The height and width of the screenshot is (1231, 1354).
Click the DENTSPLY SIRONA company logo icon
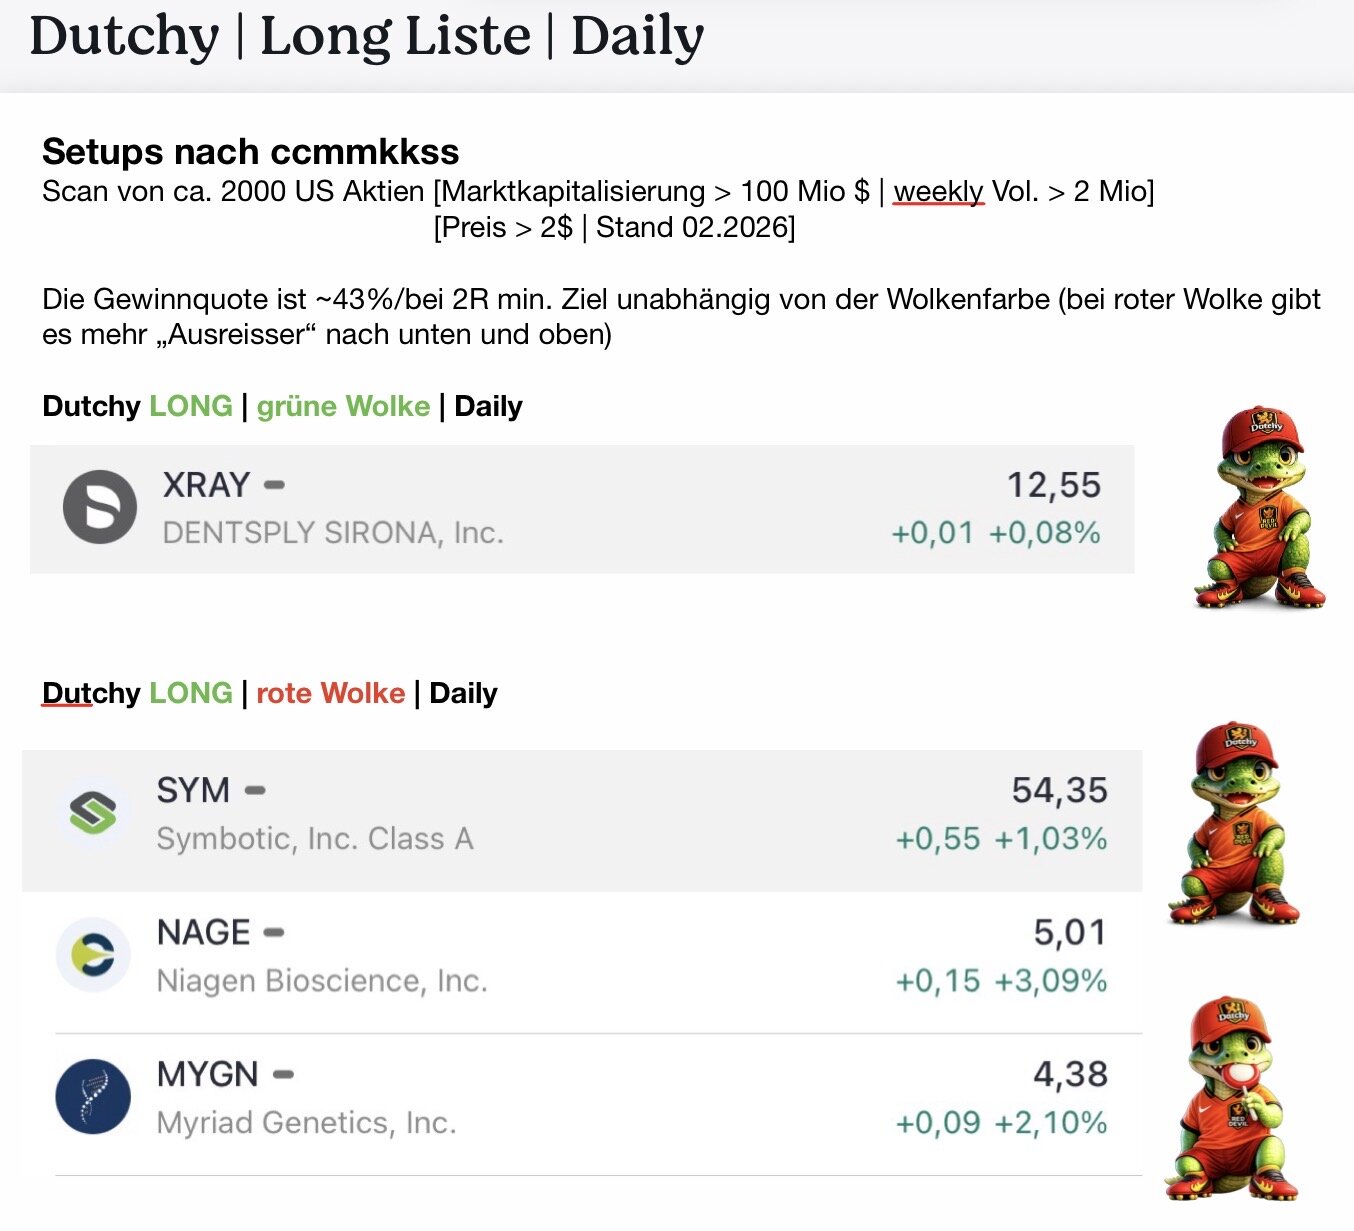(x=99, y=507)
